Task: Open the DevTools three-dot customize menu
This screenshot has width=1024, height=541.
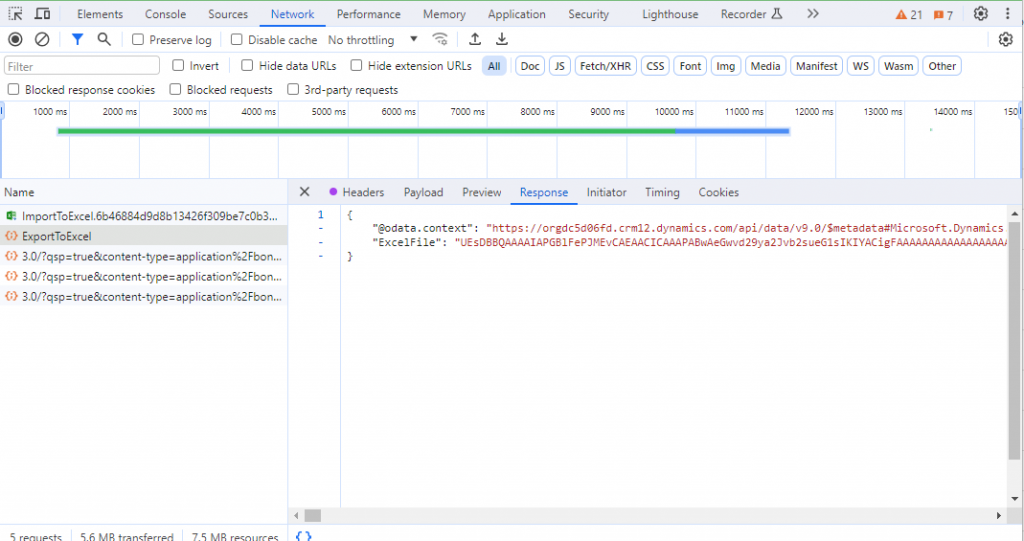Action: 1008,14
